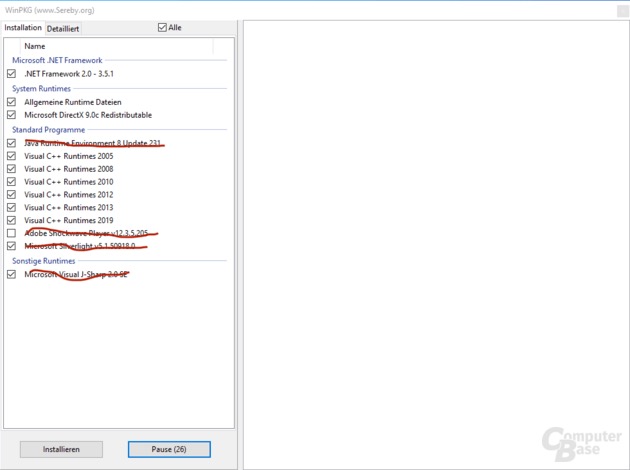Uncheck Java Runtime Environment 8 Update 231
Image resolution: width=630 pixels, height=470 pixels.
coord(12,143)
